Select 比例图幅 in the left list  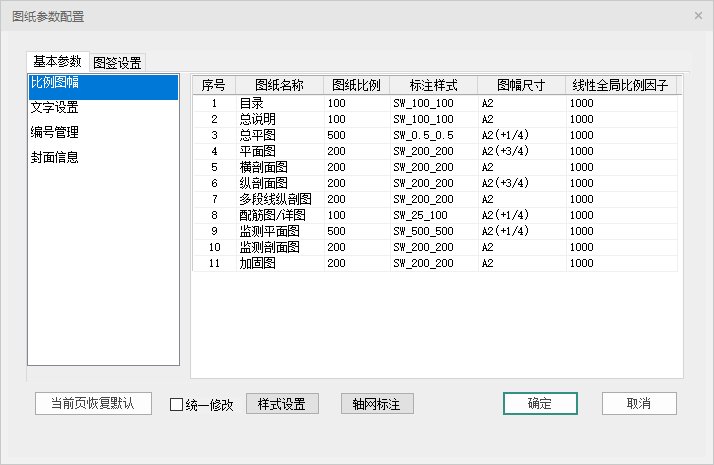coord(103,83)
